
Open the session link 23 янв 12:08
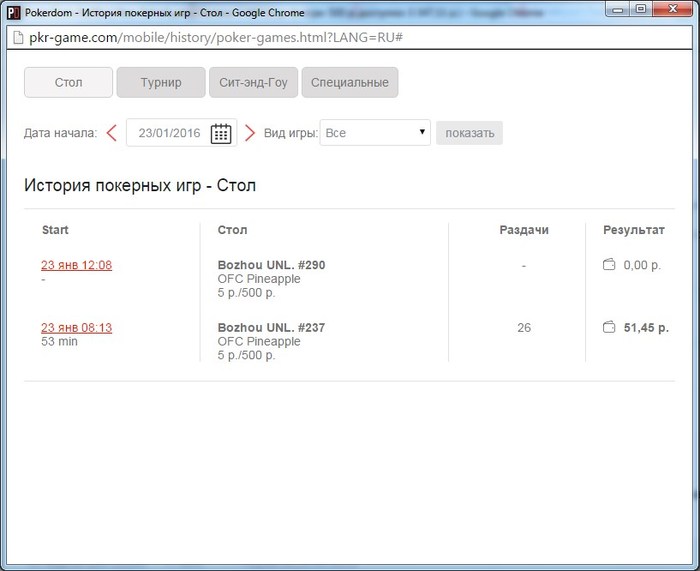click(76, 265)
